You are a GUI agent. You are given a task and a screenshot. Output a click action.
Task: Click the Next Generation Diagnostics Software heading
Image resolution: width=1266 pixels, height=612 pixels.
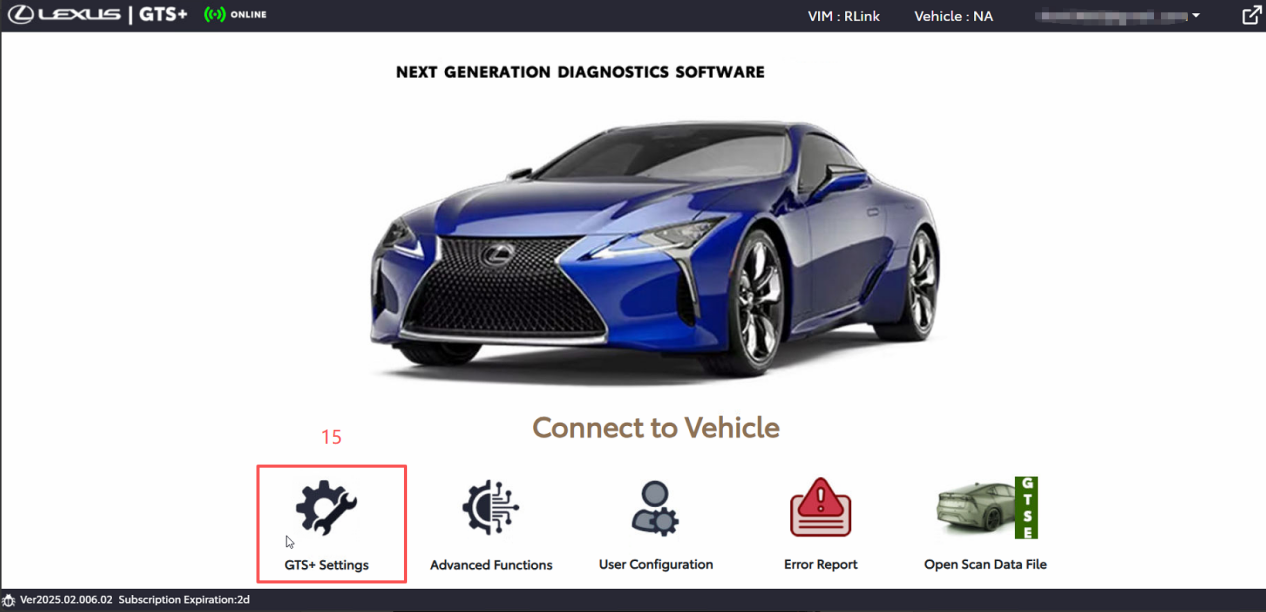point(580,72)
